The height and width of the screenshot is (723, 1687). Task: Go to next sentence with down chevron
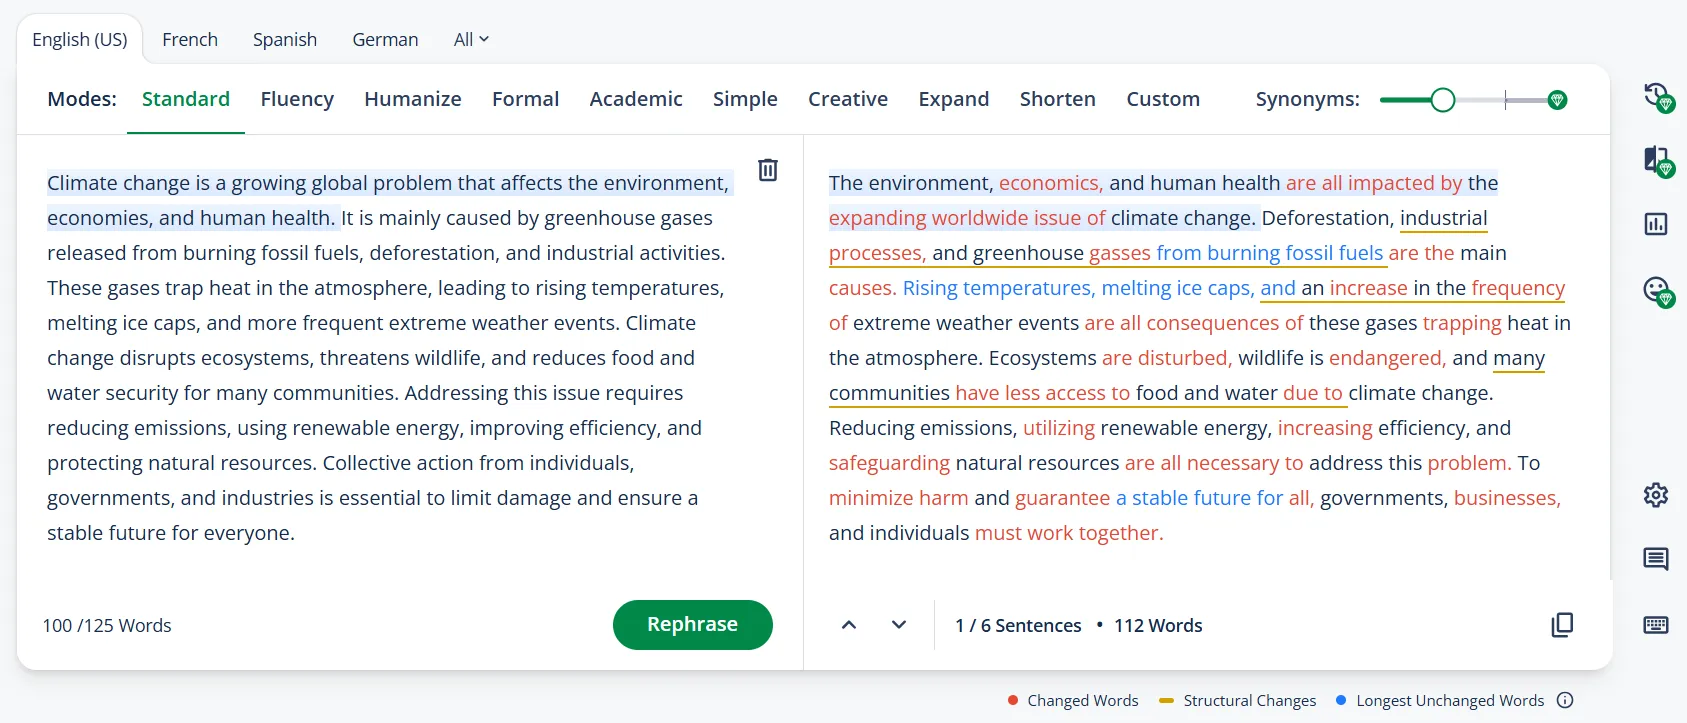[899, 625]
